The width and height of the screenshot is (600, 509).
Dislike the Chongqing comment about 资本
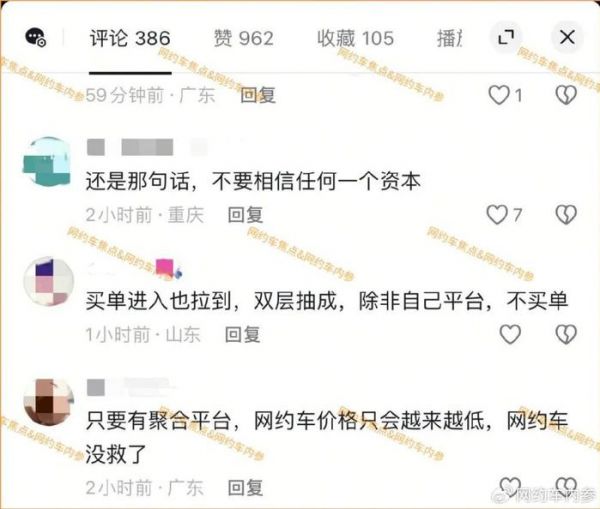pos(566,214)
